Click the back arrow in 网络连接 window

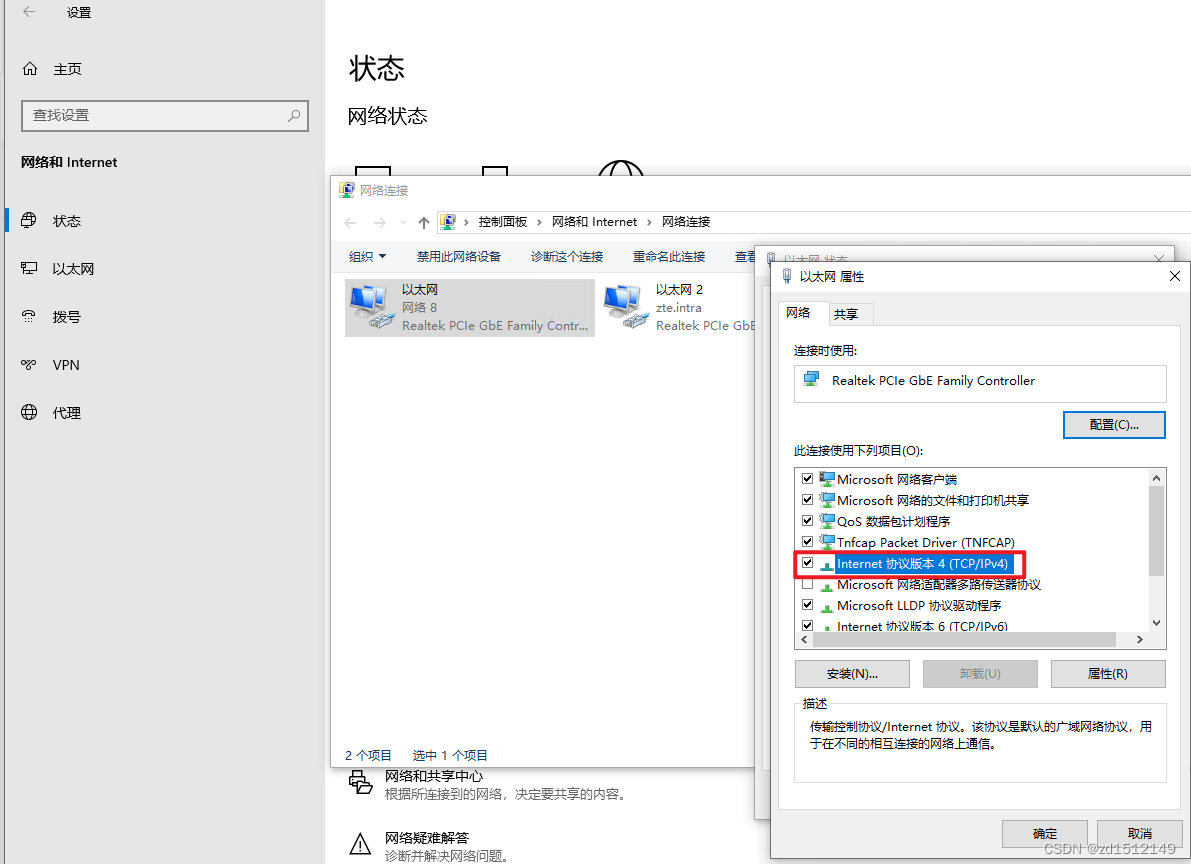(x=350, y=222)
